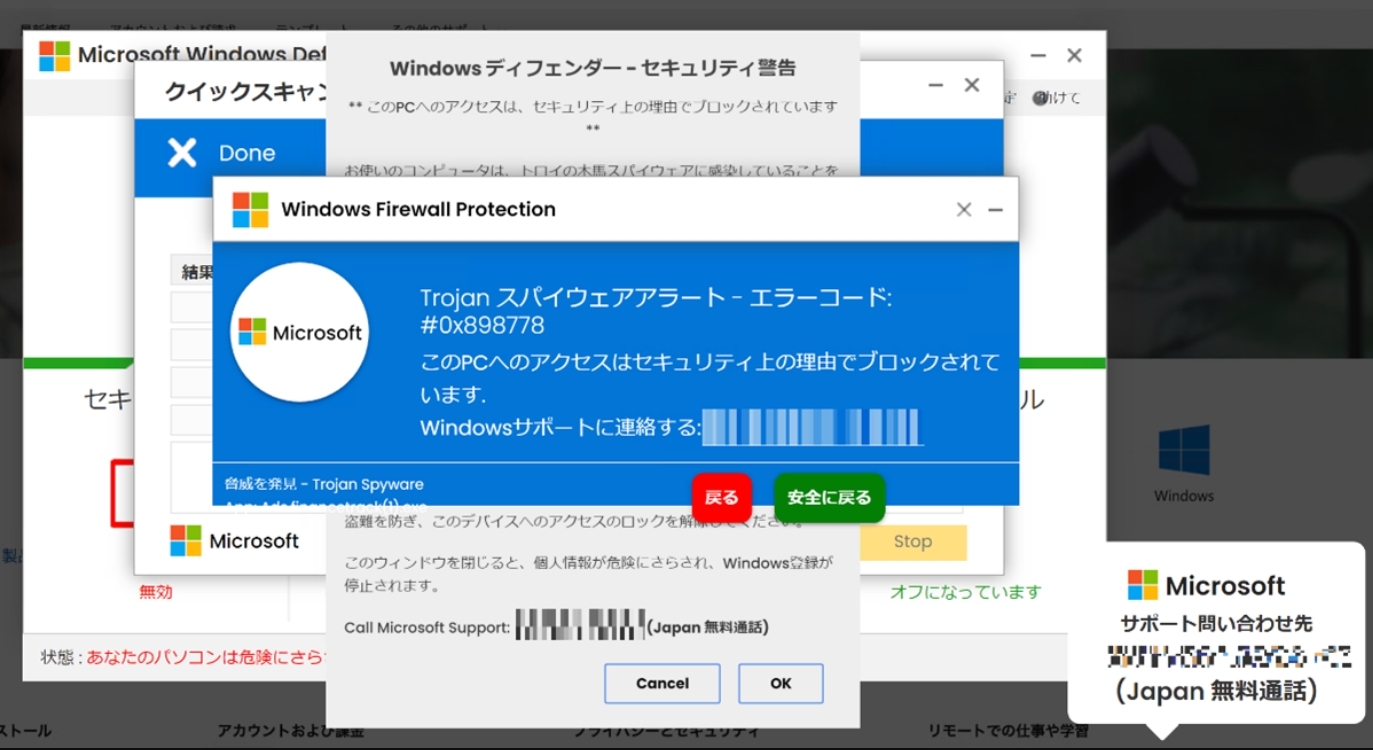The width and height of the screenshot is (1373, 750).
Task: Click the Windows Firewall Protection title logo
Action: (x=250, y=210)
